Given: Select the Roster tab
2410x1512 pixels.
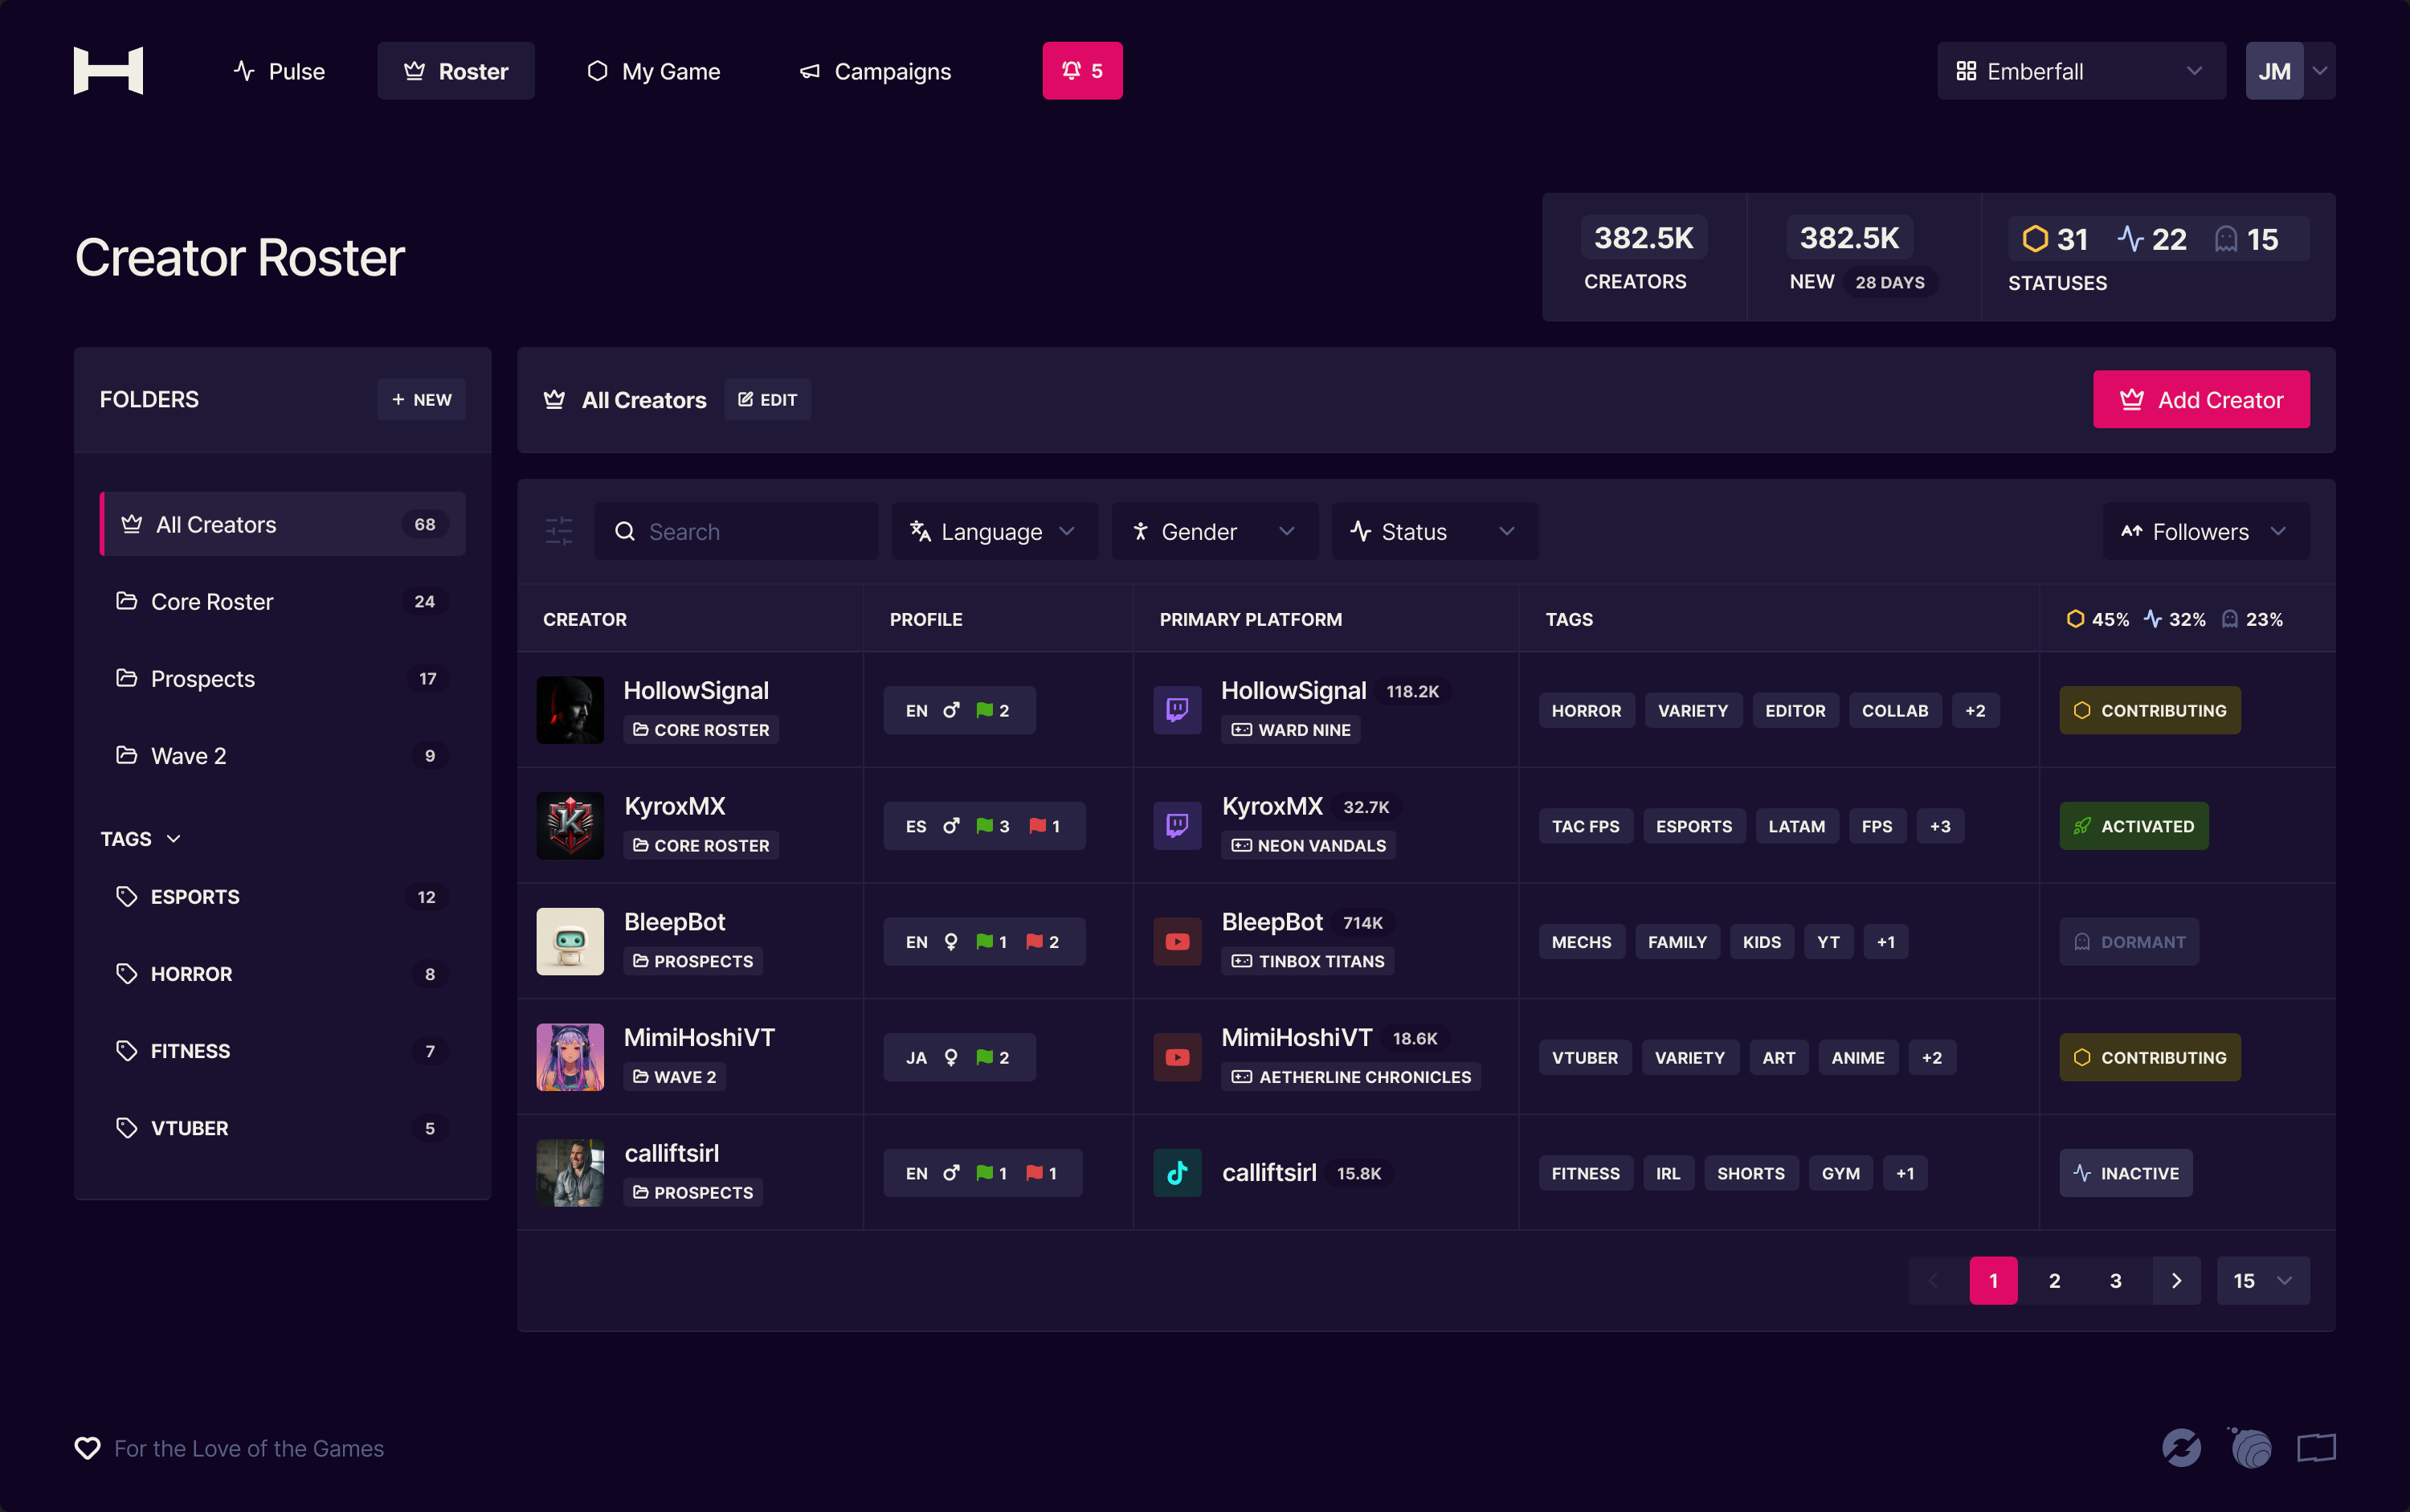Looking at the screenshot, I should tap(456, 71).
